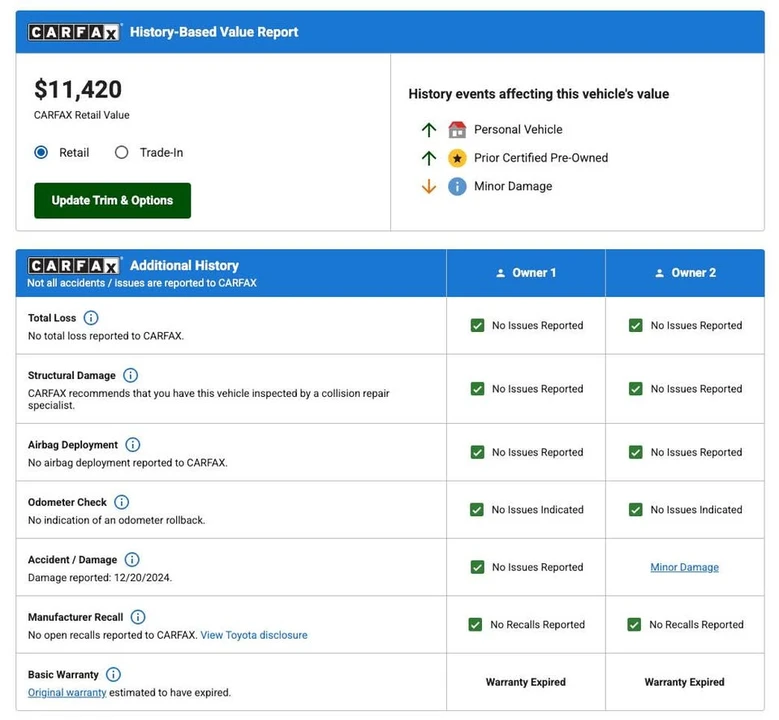Click the Structural Damage row label
The width and height of the screenshot is (779, 720).
[72, 375]
